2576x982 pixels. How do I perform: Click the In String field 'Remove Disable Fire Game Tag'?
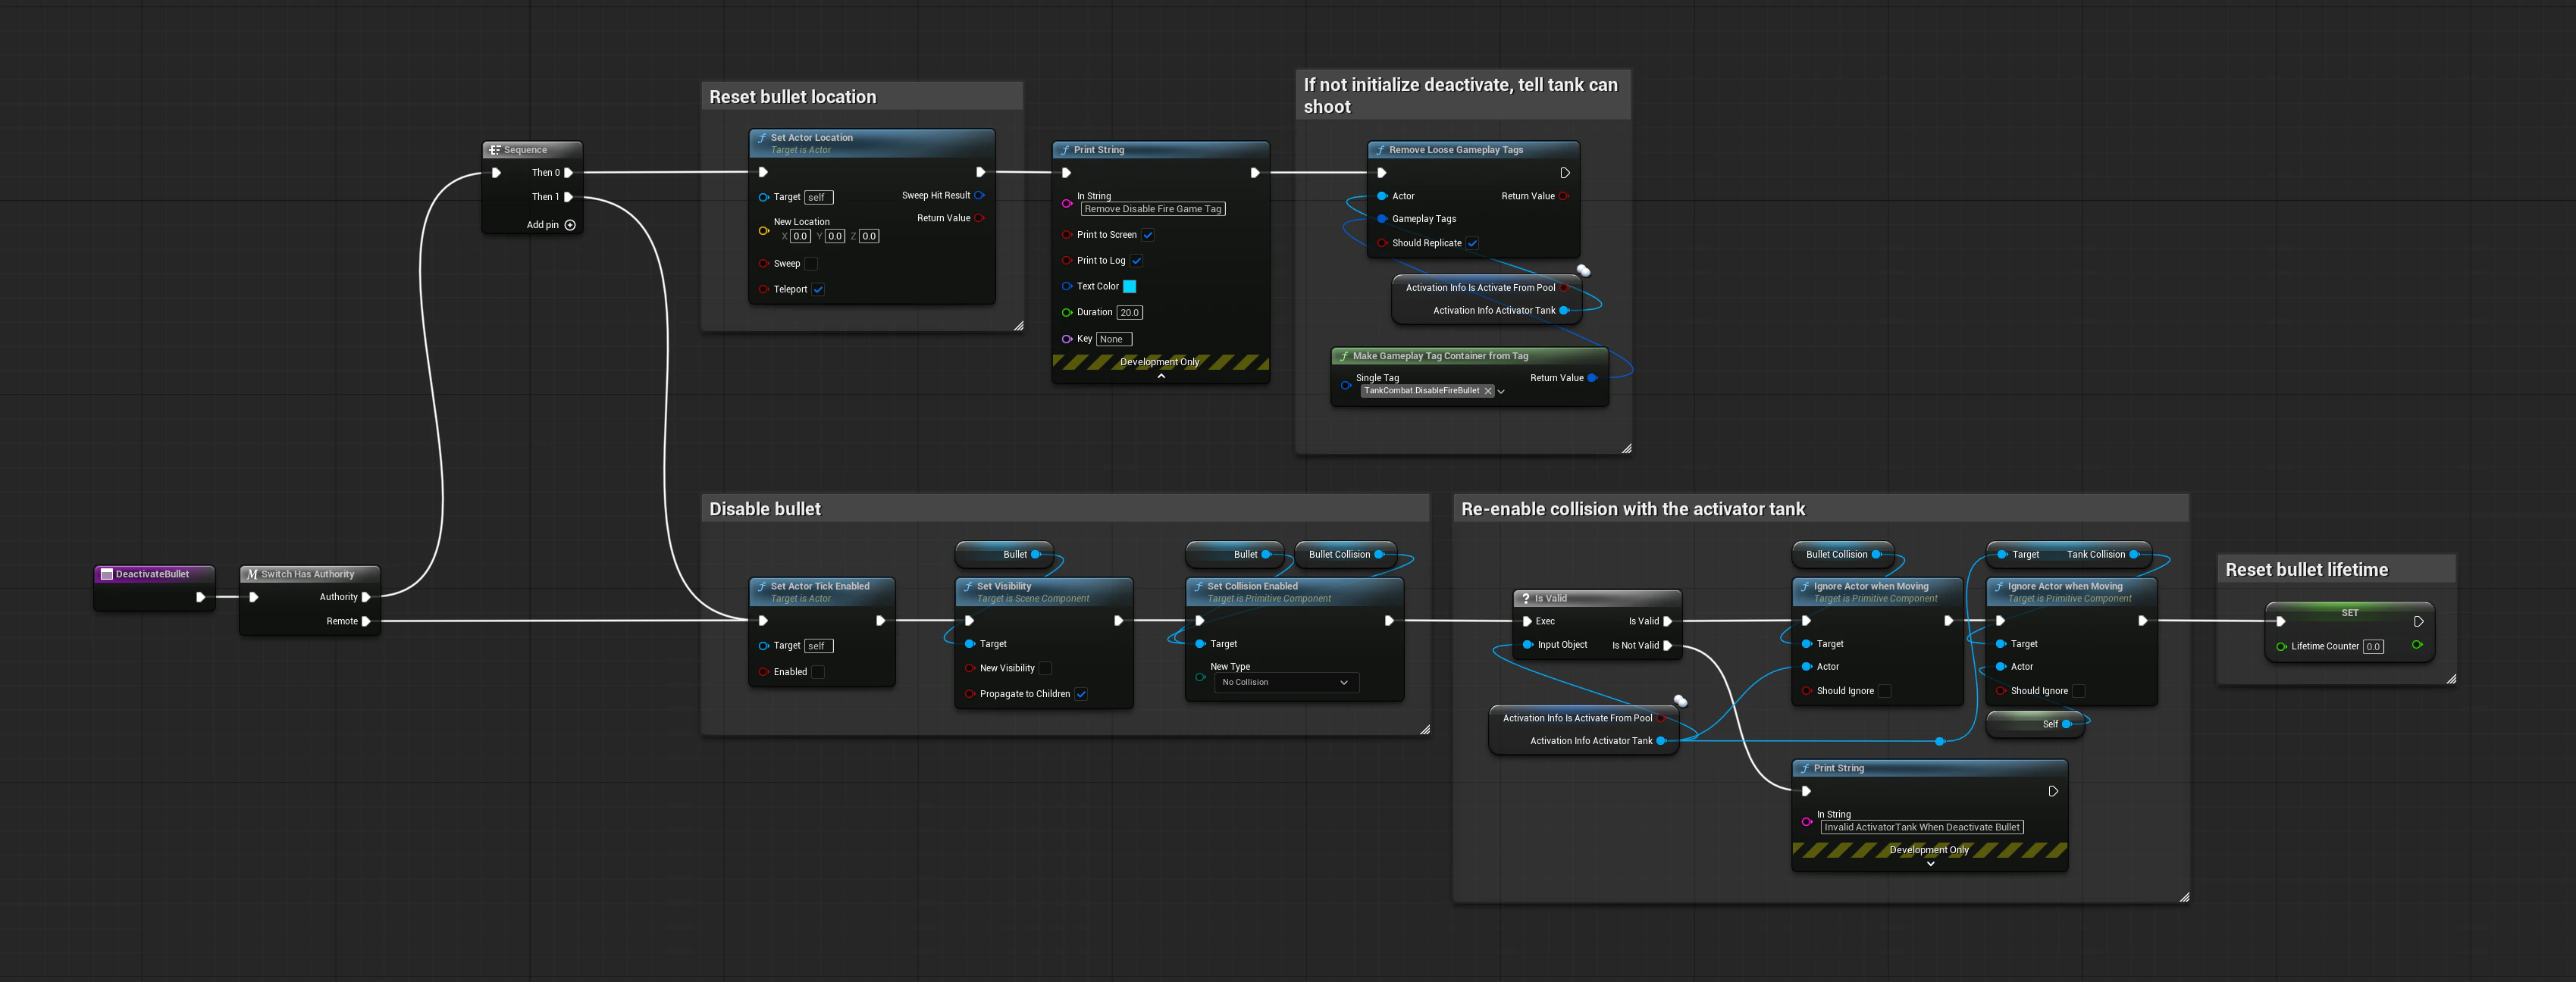[x=1153, y=209]
